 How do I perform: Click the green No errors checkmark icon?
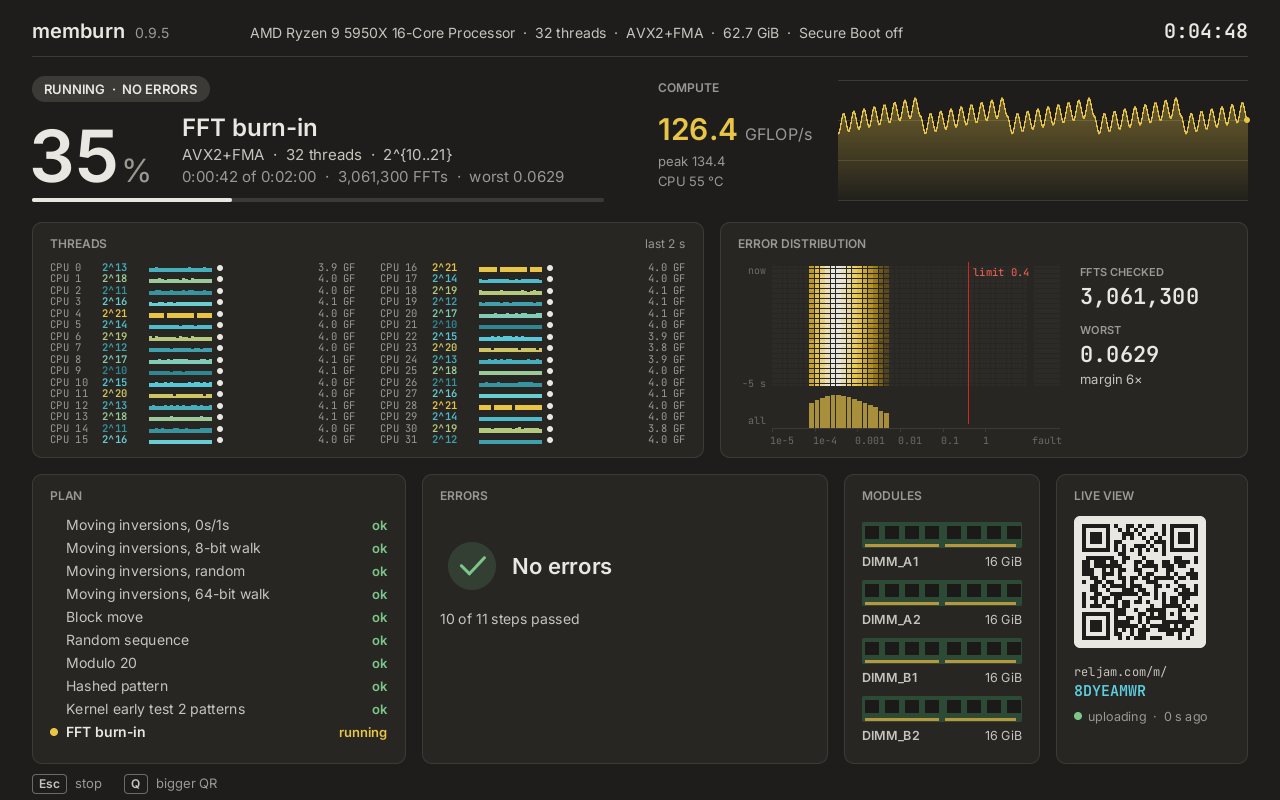click(x=472, y=566)
